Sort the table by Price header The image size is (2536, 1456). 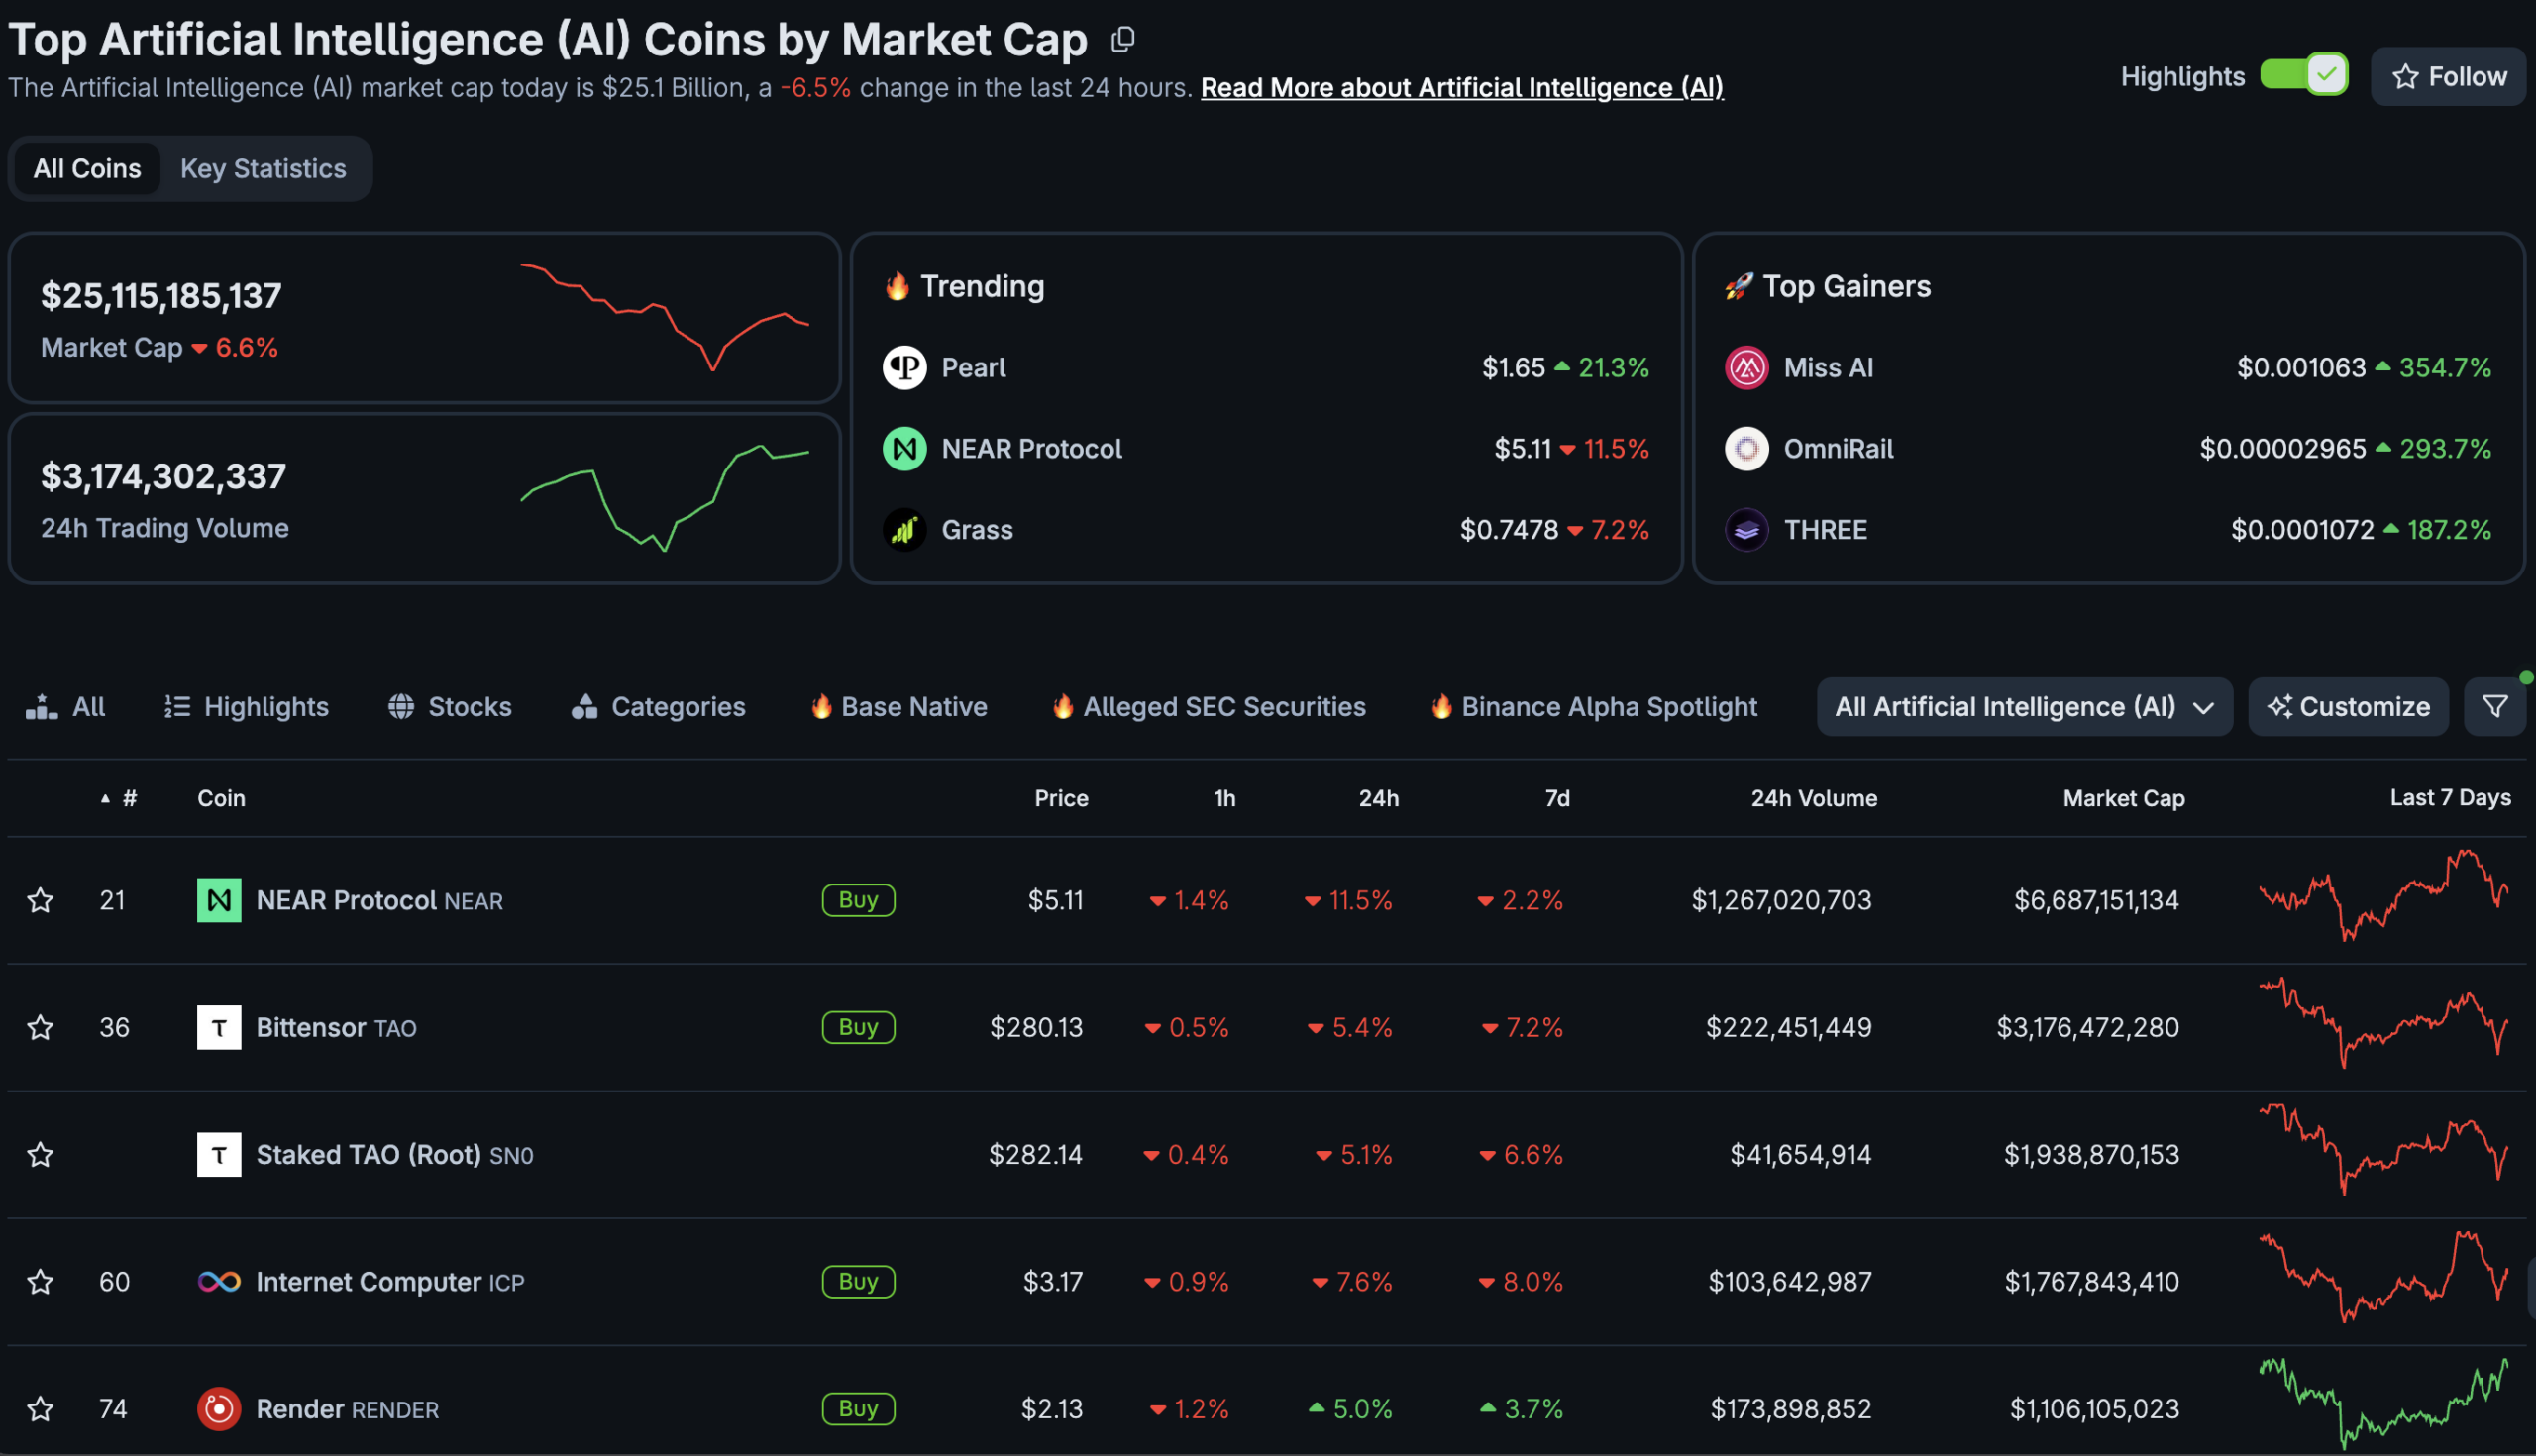pos(1061,798)
